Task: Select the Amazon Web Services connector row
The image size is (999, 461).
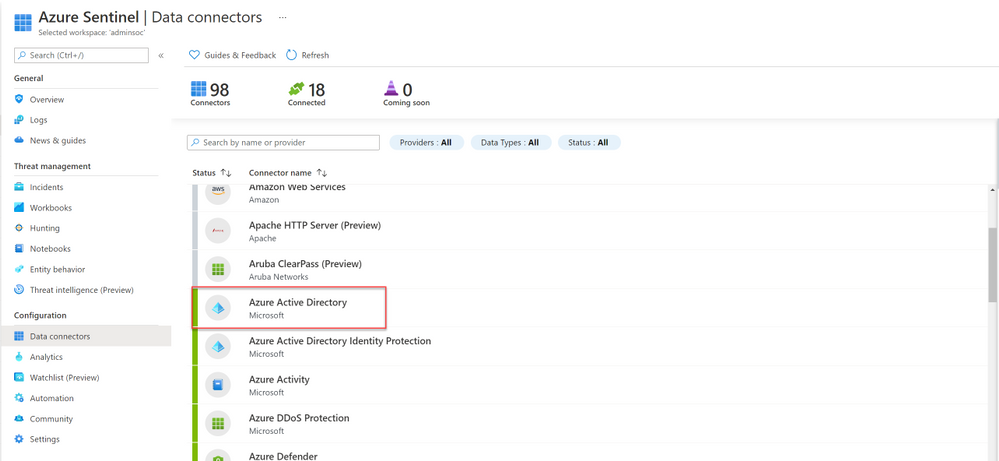Action: 590,197
